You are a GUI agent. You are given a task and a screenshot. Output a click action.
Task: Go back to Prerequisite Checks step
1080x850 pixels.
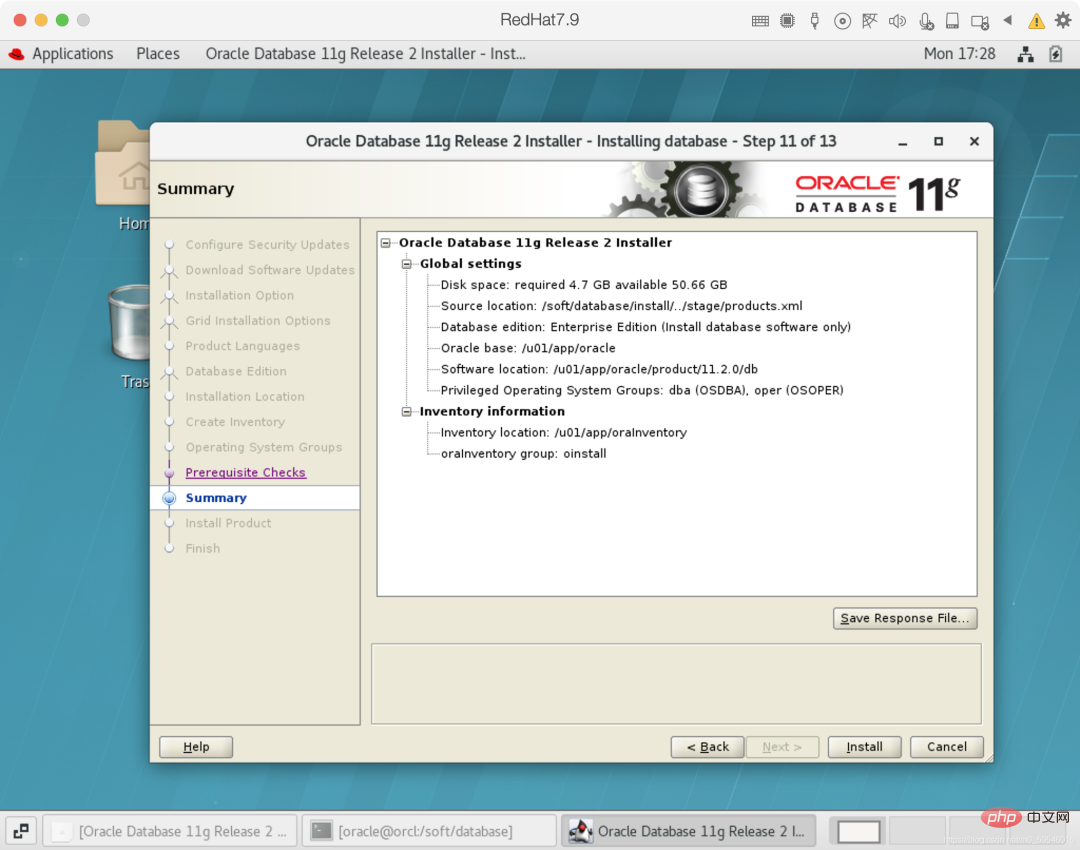pos(245,473)
